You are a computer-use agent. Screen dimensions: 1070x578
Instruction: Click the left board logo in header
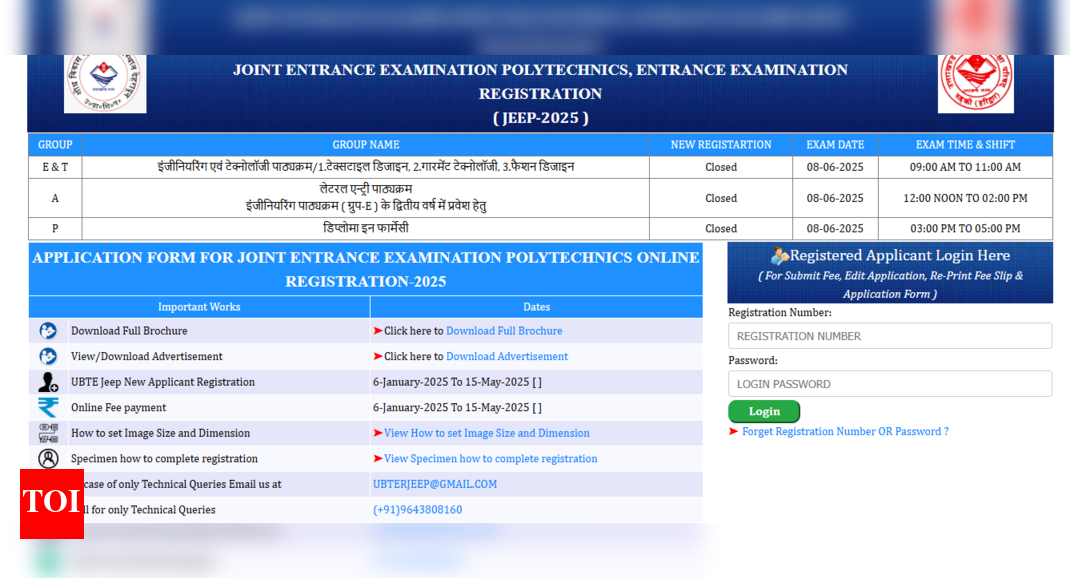pyautogui.click(x=105, y=82)
